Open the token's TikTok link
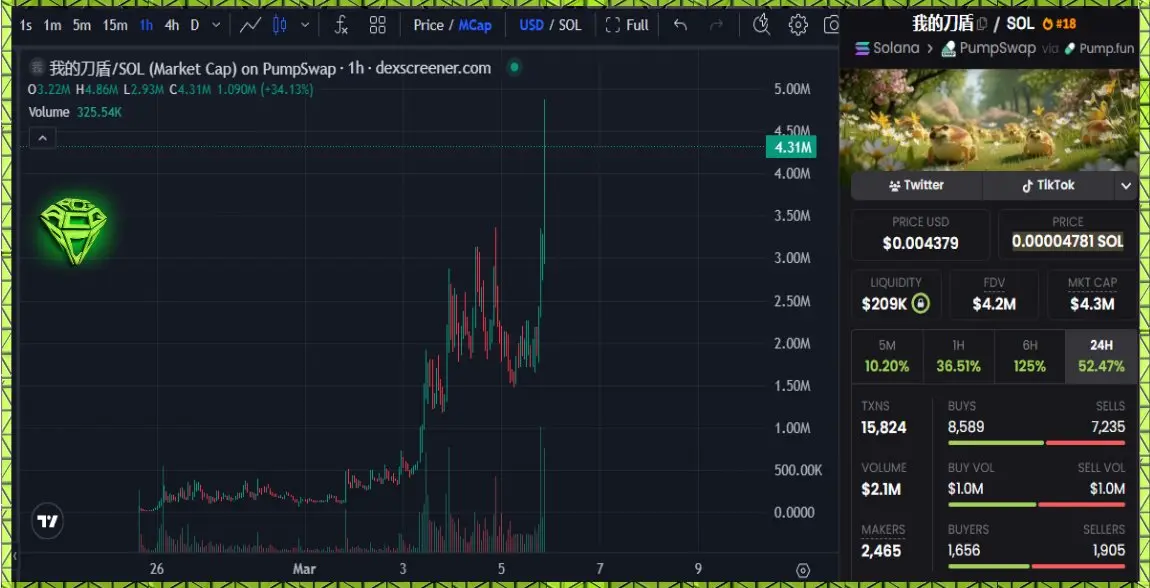The image size is (1150, 588). (x=1048, y=185)
